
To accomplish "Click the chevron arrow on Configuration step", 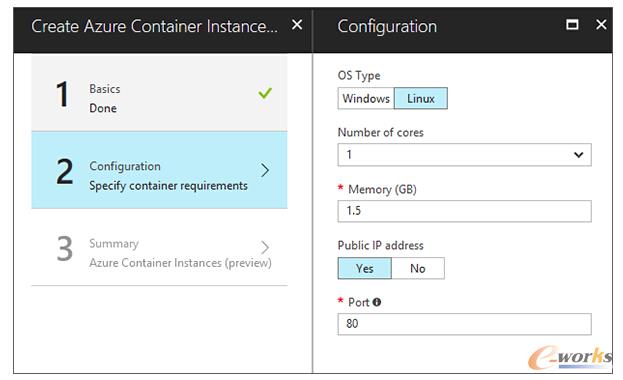I will tap(265, 171).
